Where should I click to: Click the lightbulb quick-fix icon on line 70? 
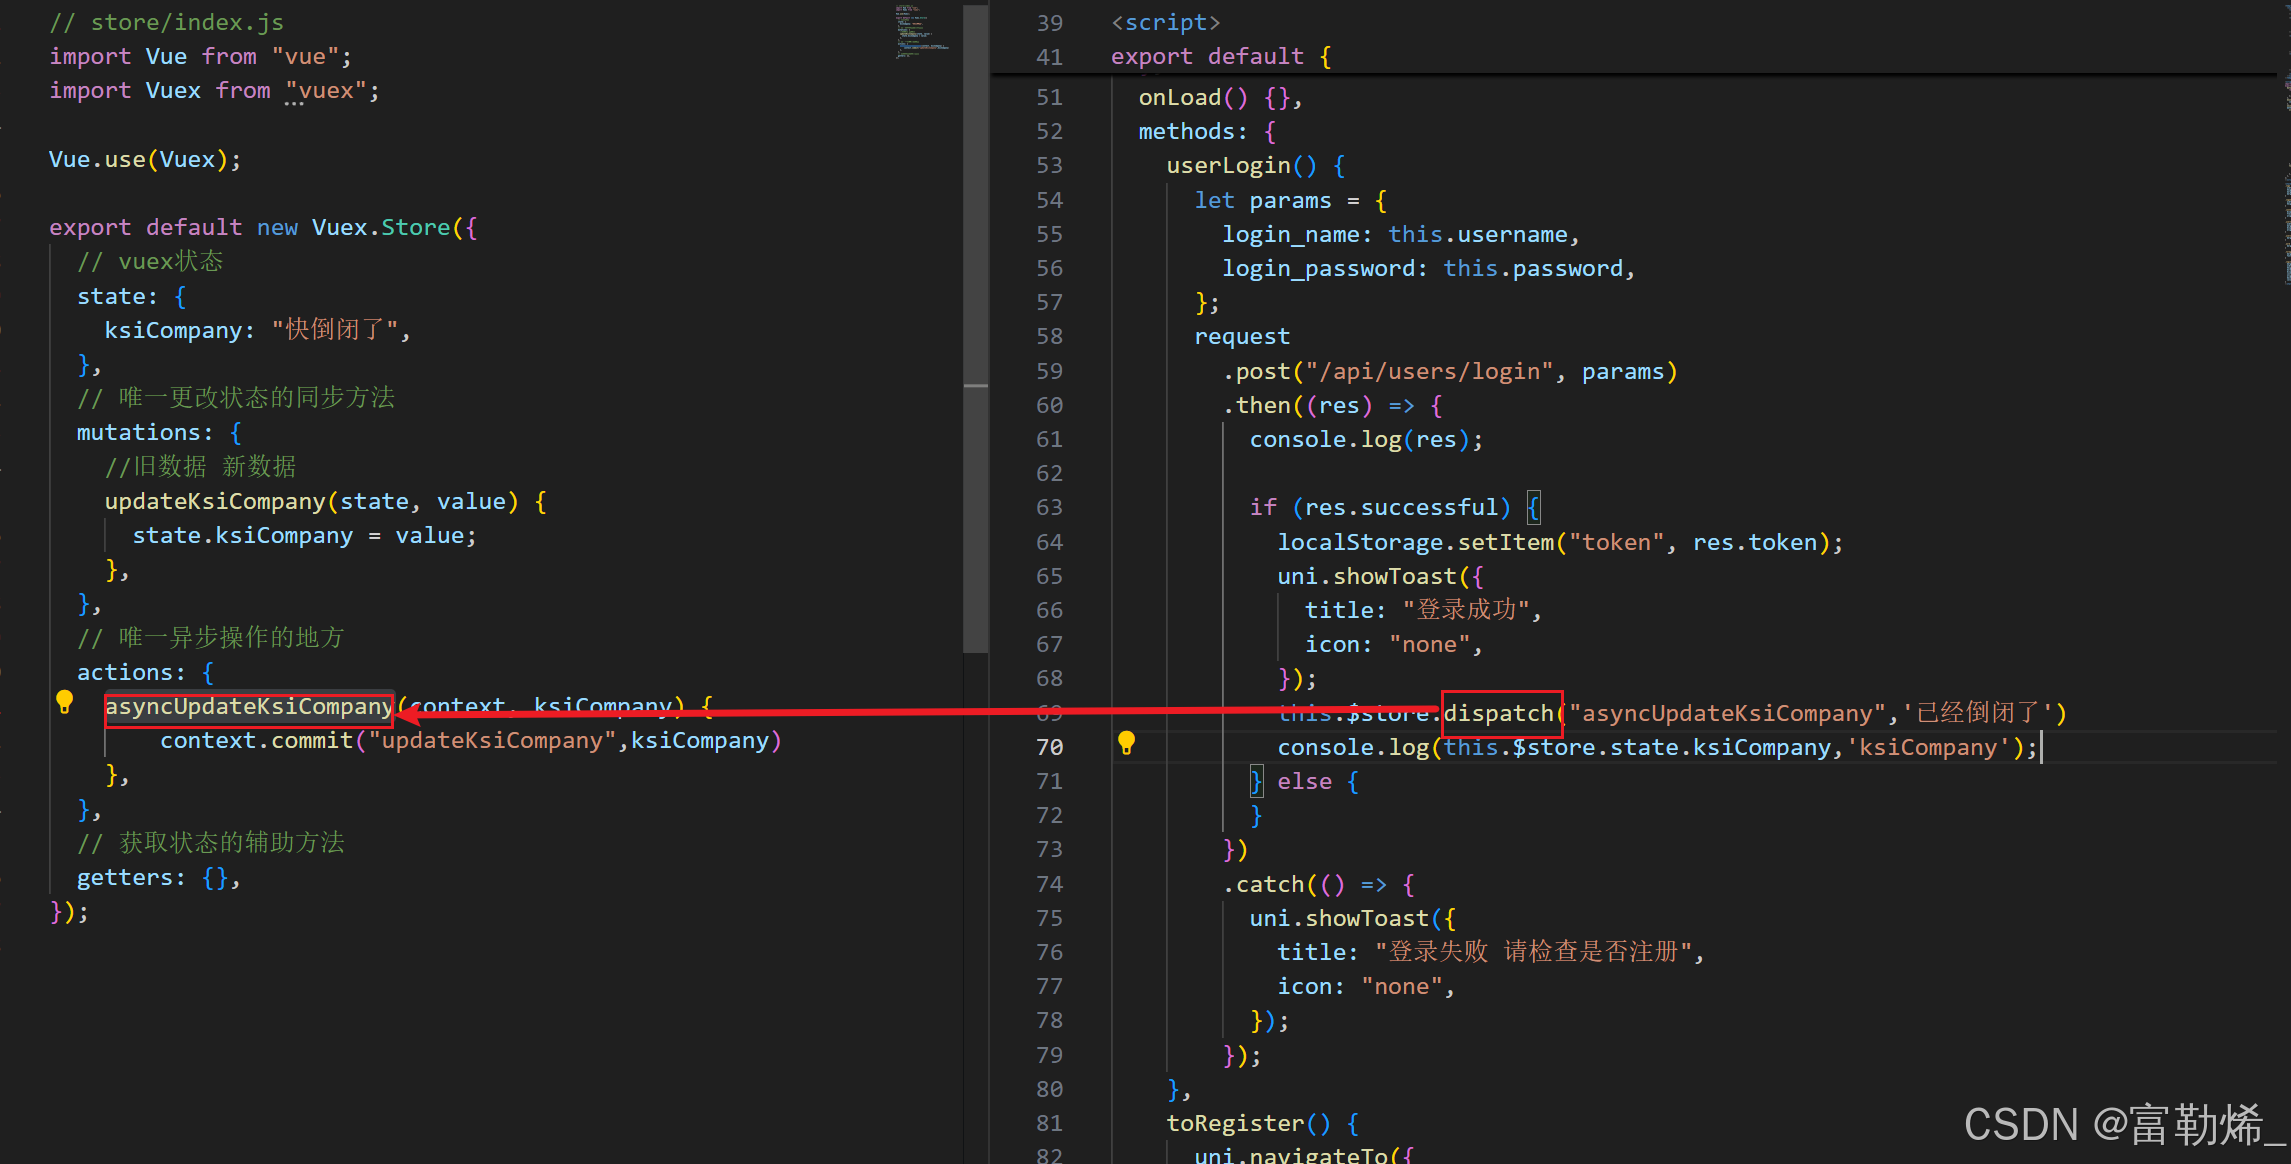point(1128,744)
